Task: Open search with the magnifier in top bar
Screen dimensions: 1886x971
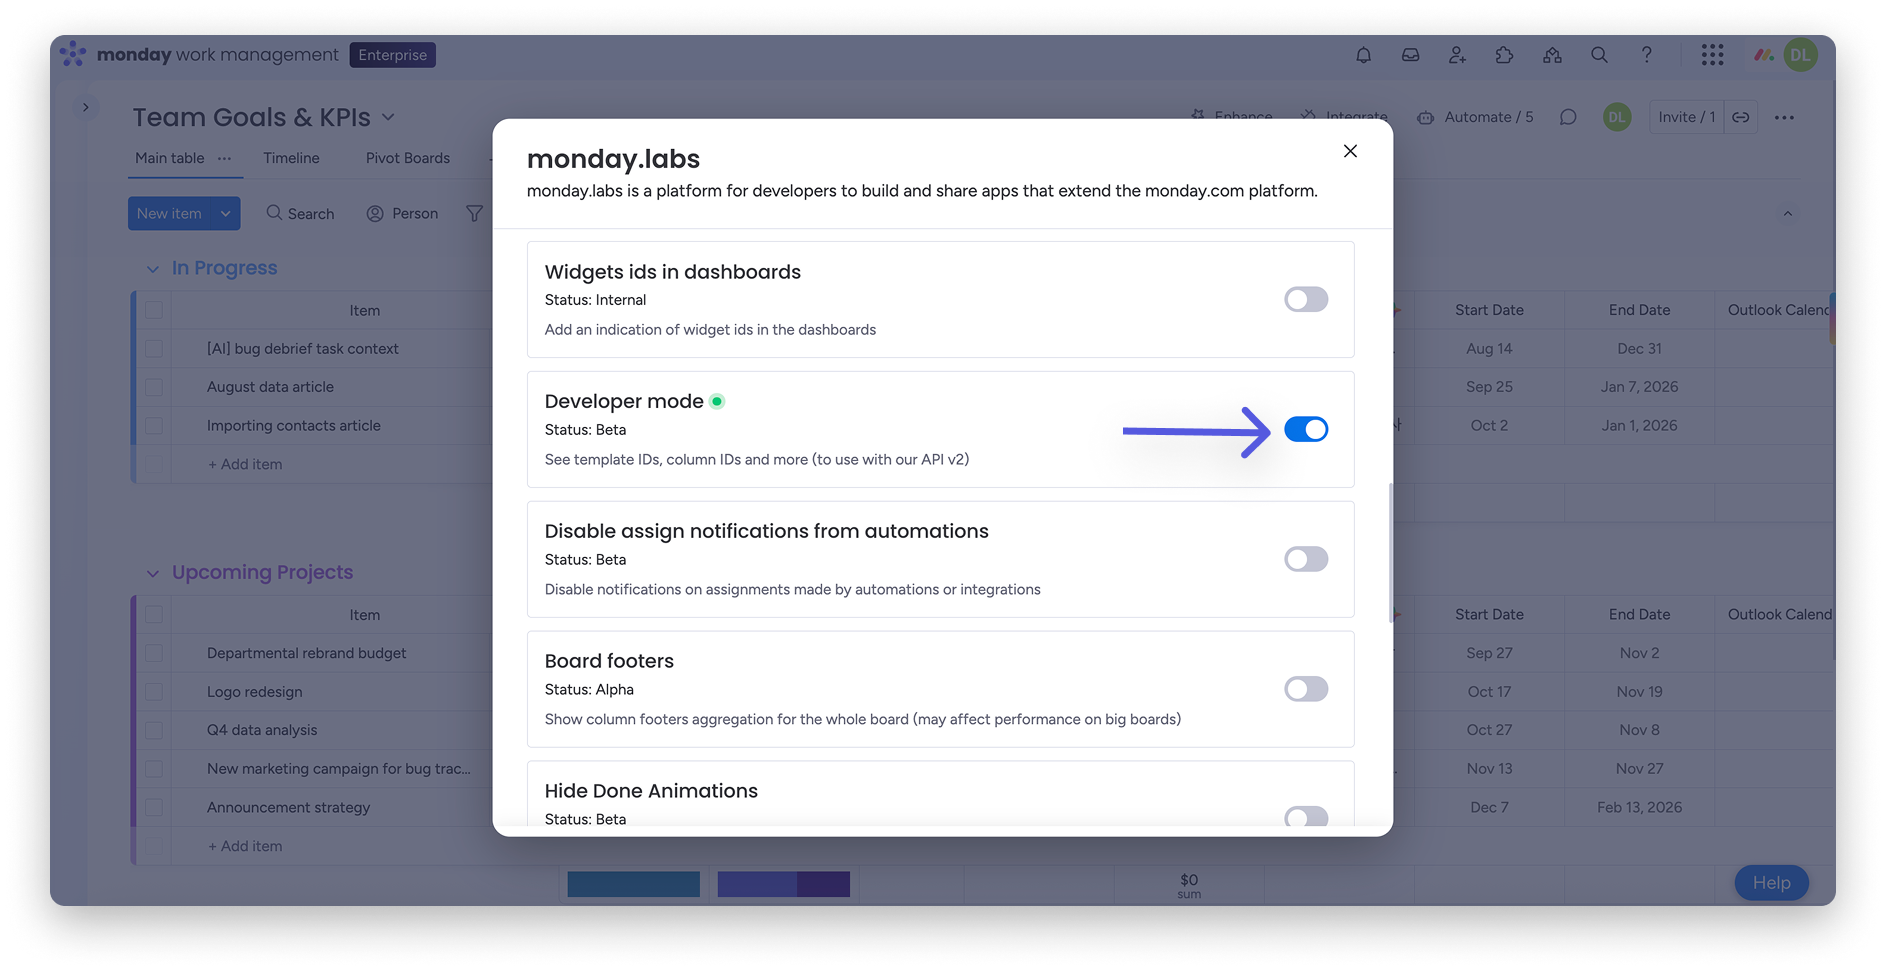Action: 1599,55
